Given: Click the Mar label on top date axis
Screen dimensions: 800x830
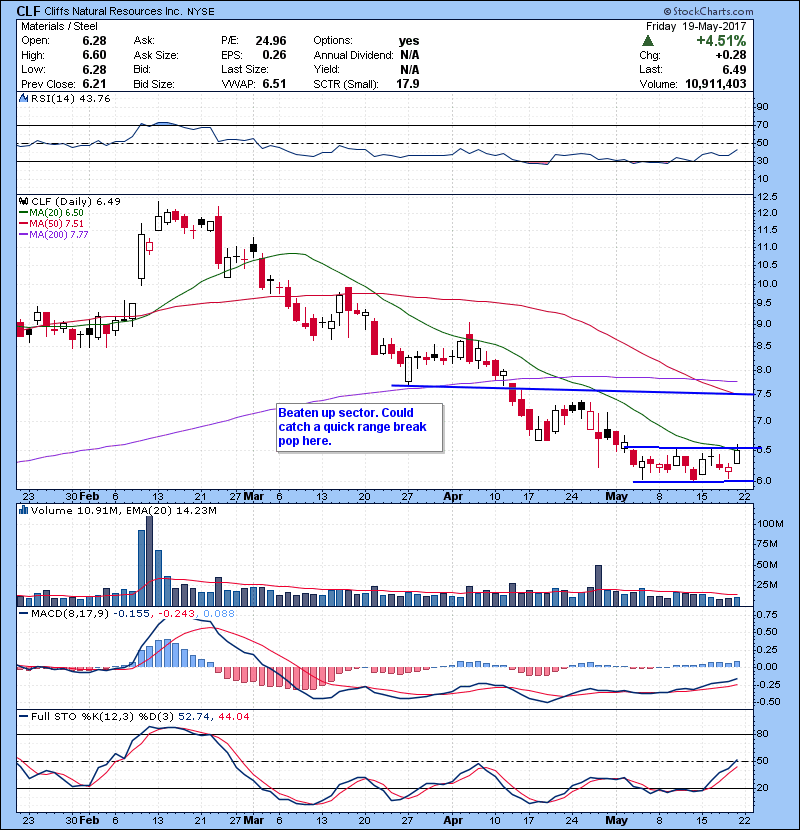Looking at the screenshot, I should click(254, 497).
